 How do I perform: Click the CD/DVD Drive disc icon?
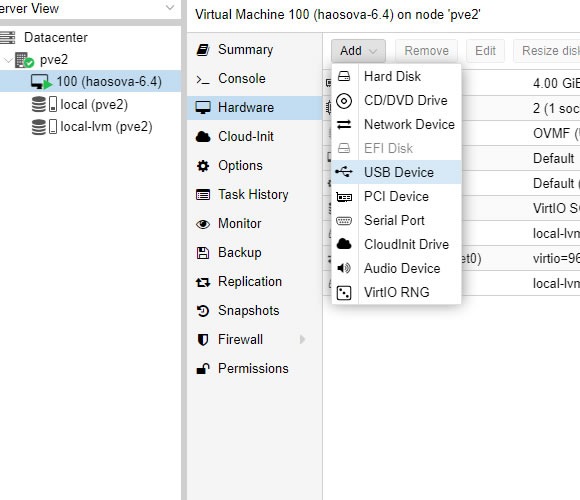point(344,101)
